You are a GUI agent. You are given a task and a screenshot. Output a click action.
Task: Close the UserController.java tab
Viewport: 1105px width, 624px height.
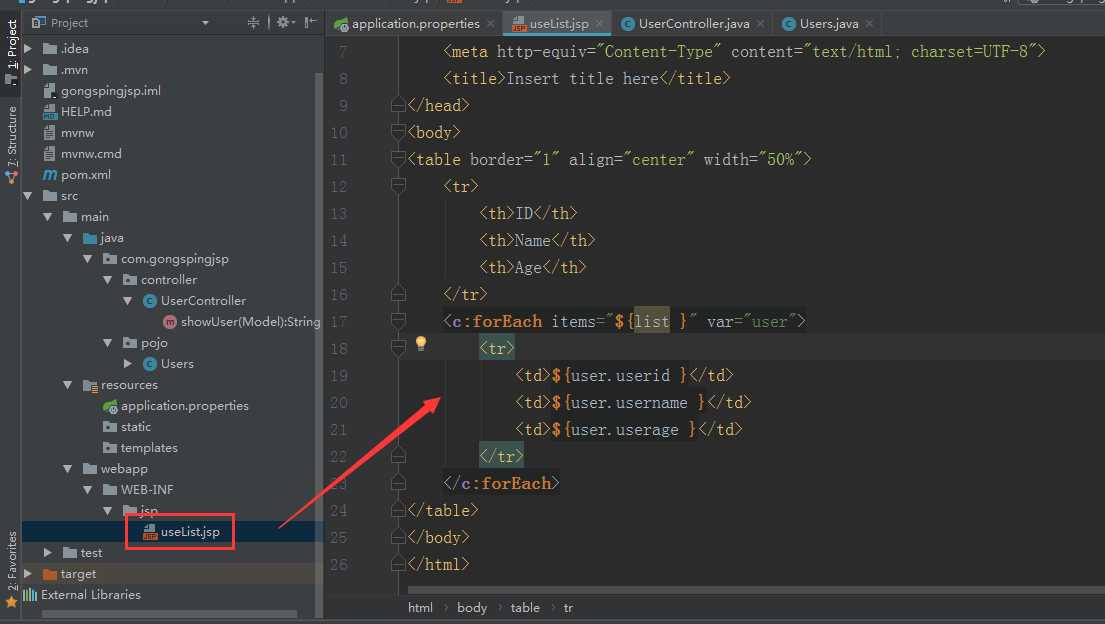(x=760, y=24)
